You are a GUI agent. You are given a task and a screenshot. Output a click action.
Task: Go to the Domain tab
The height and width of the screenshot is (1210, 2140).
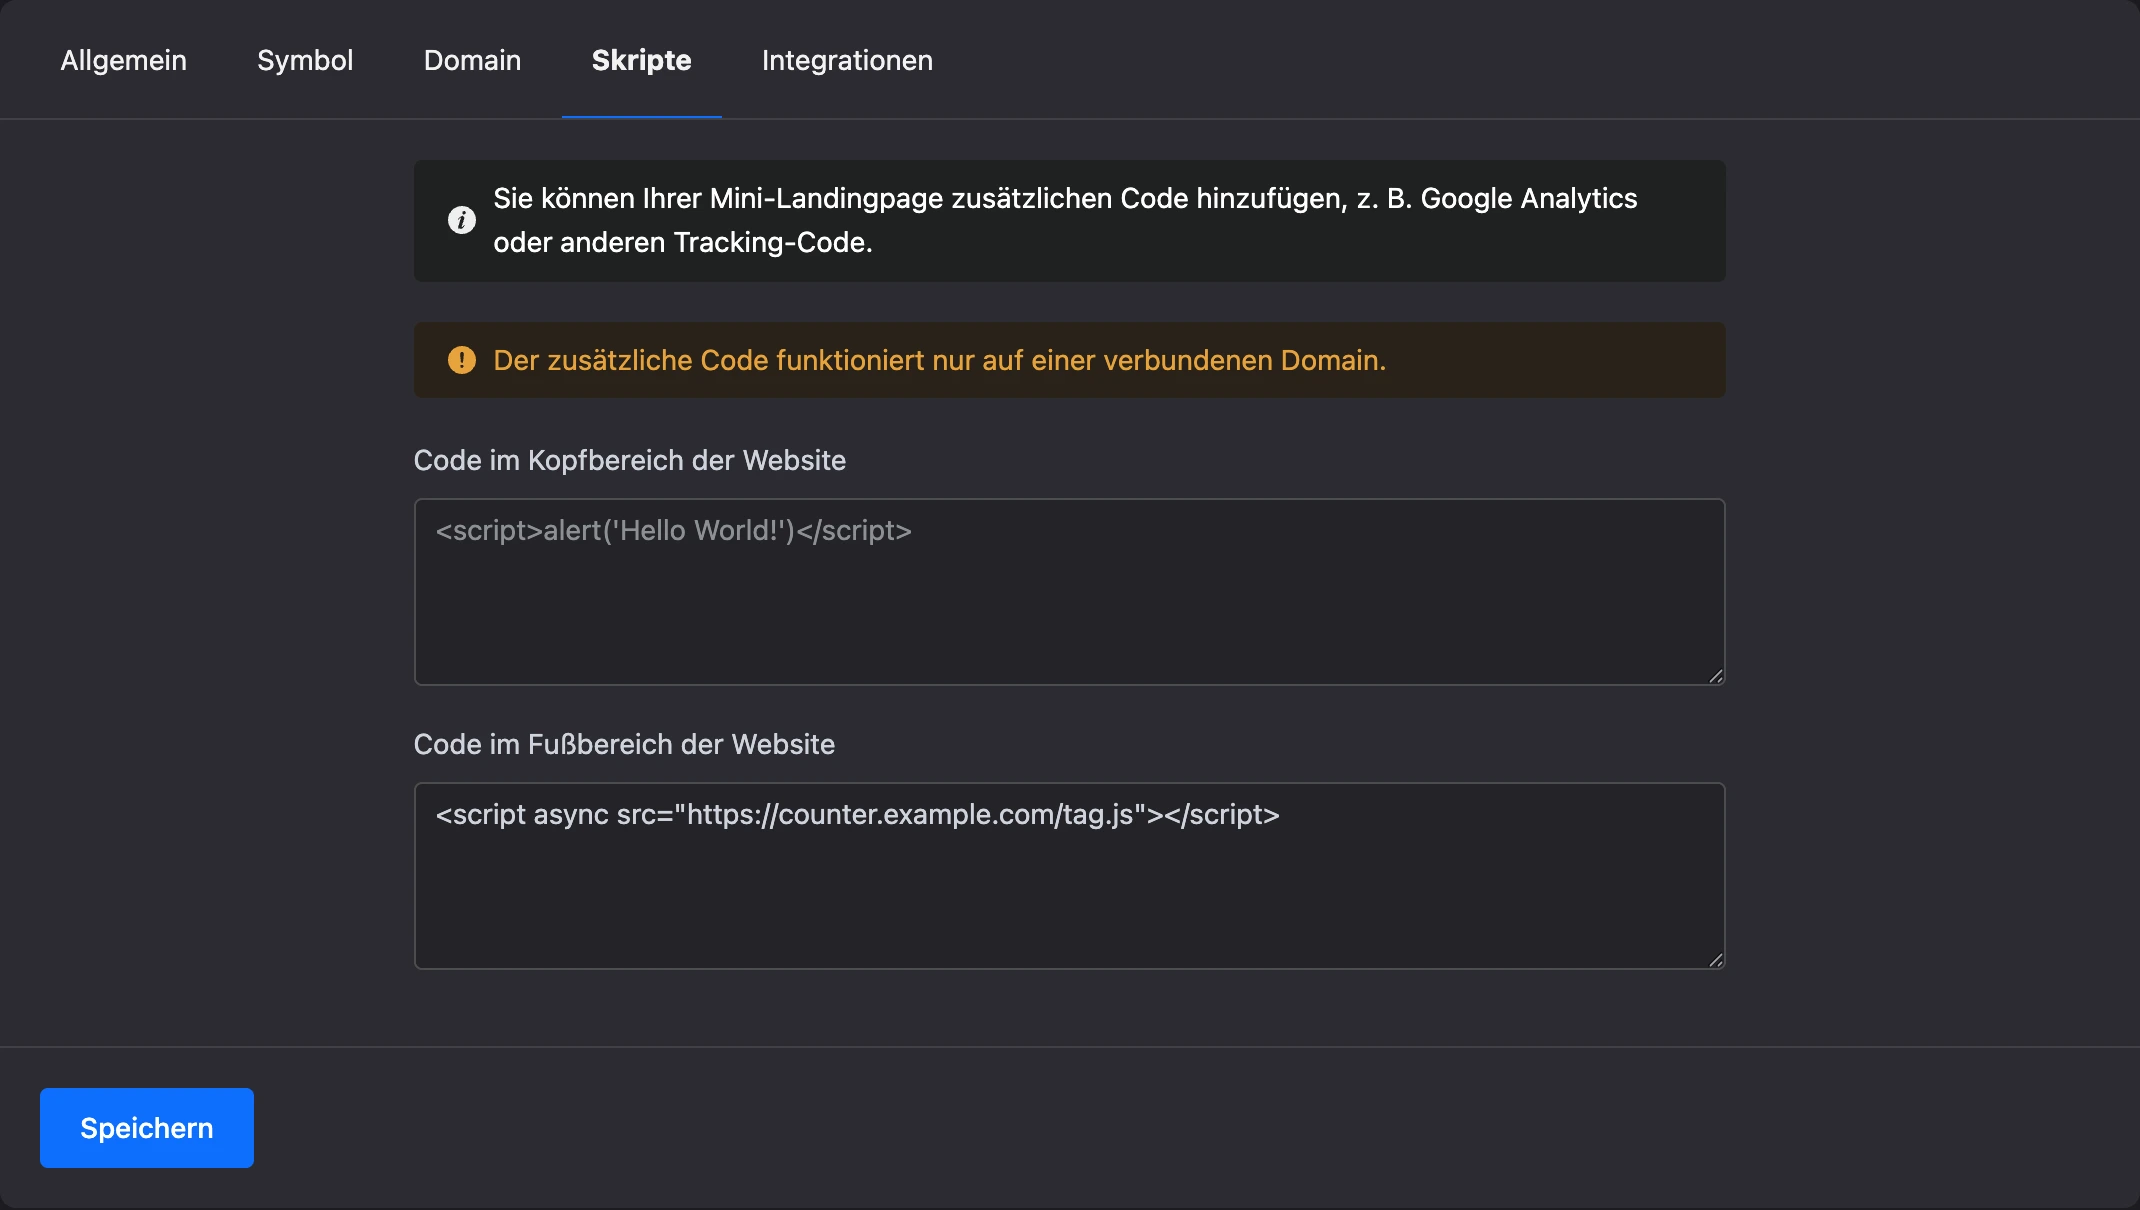click(472, 60)
